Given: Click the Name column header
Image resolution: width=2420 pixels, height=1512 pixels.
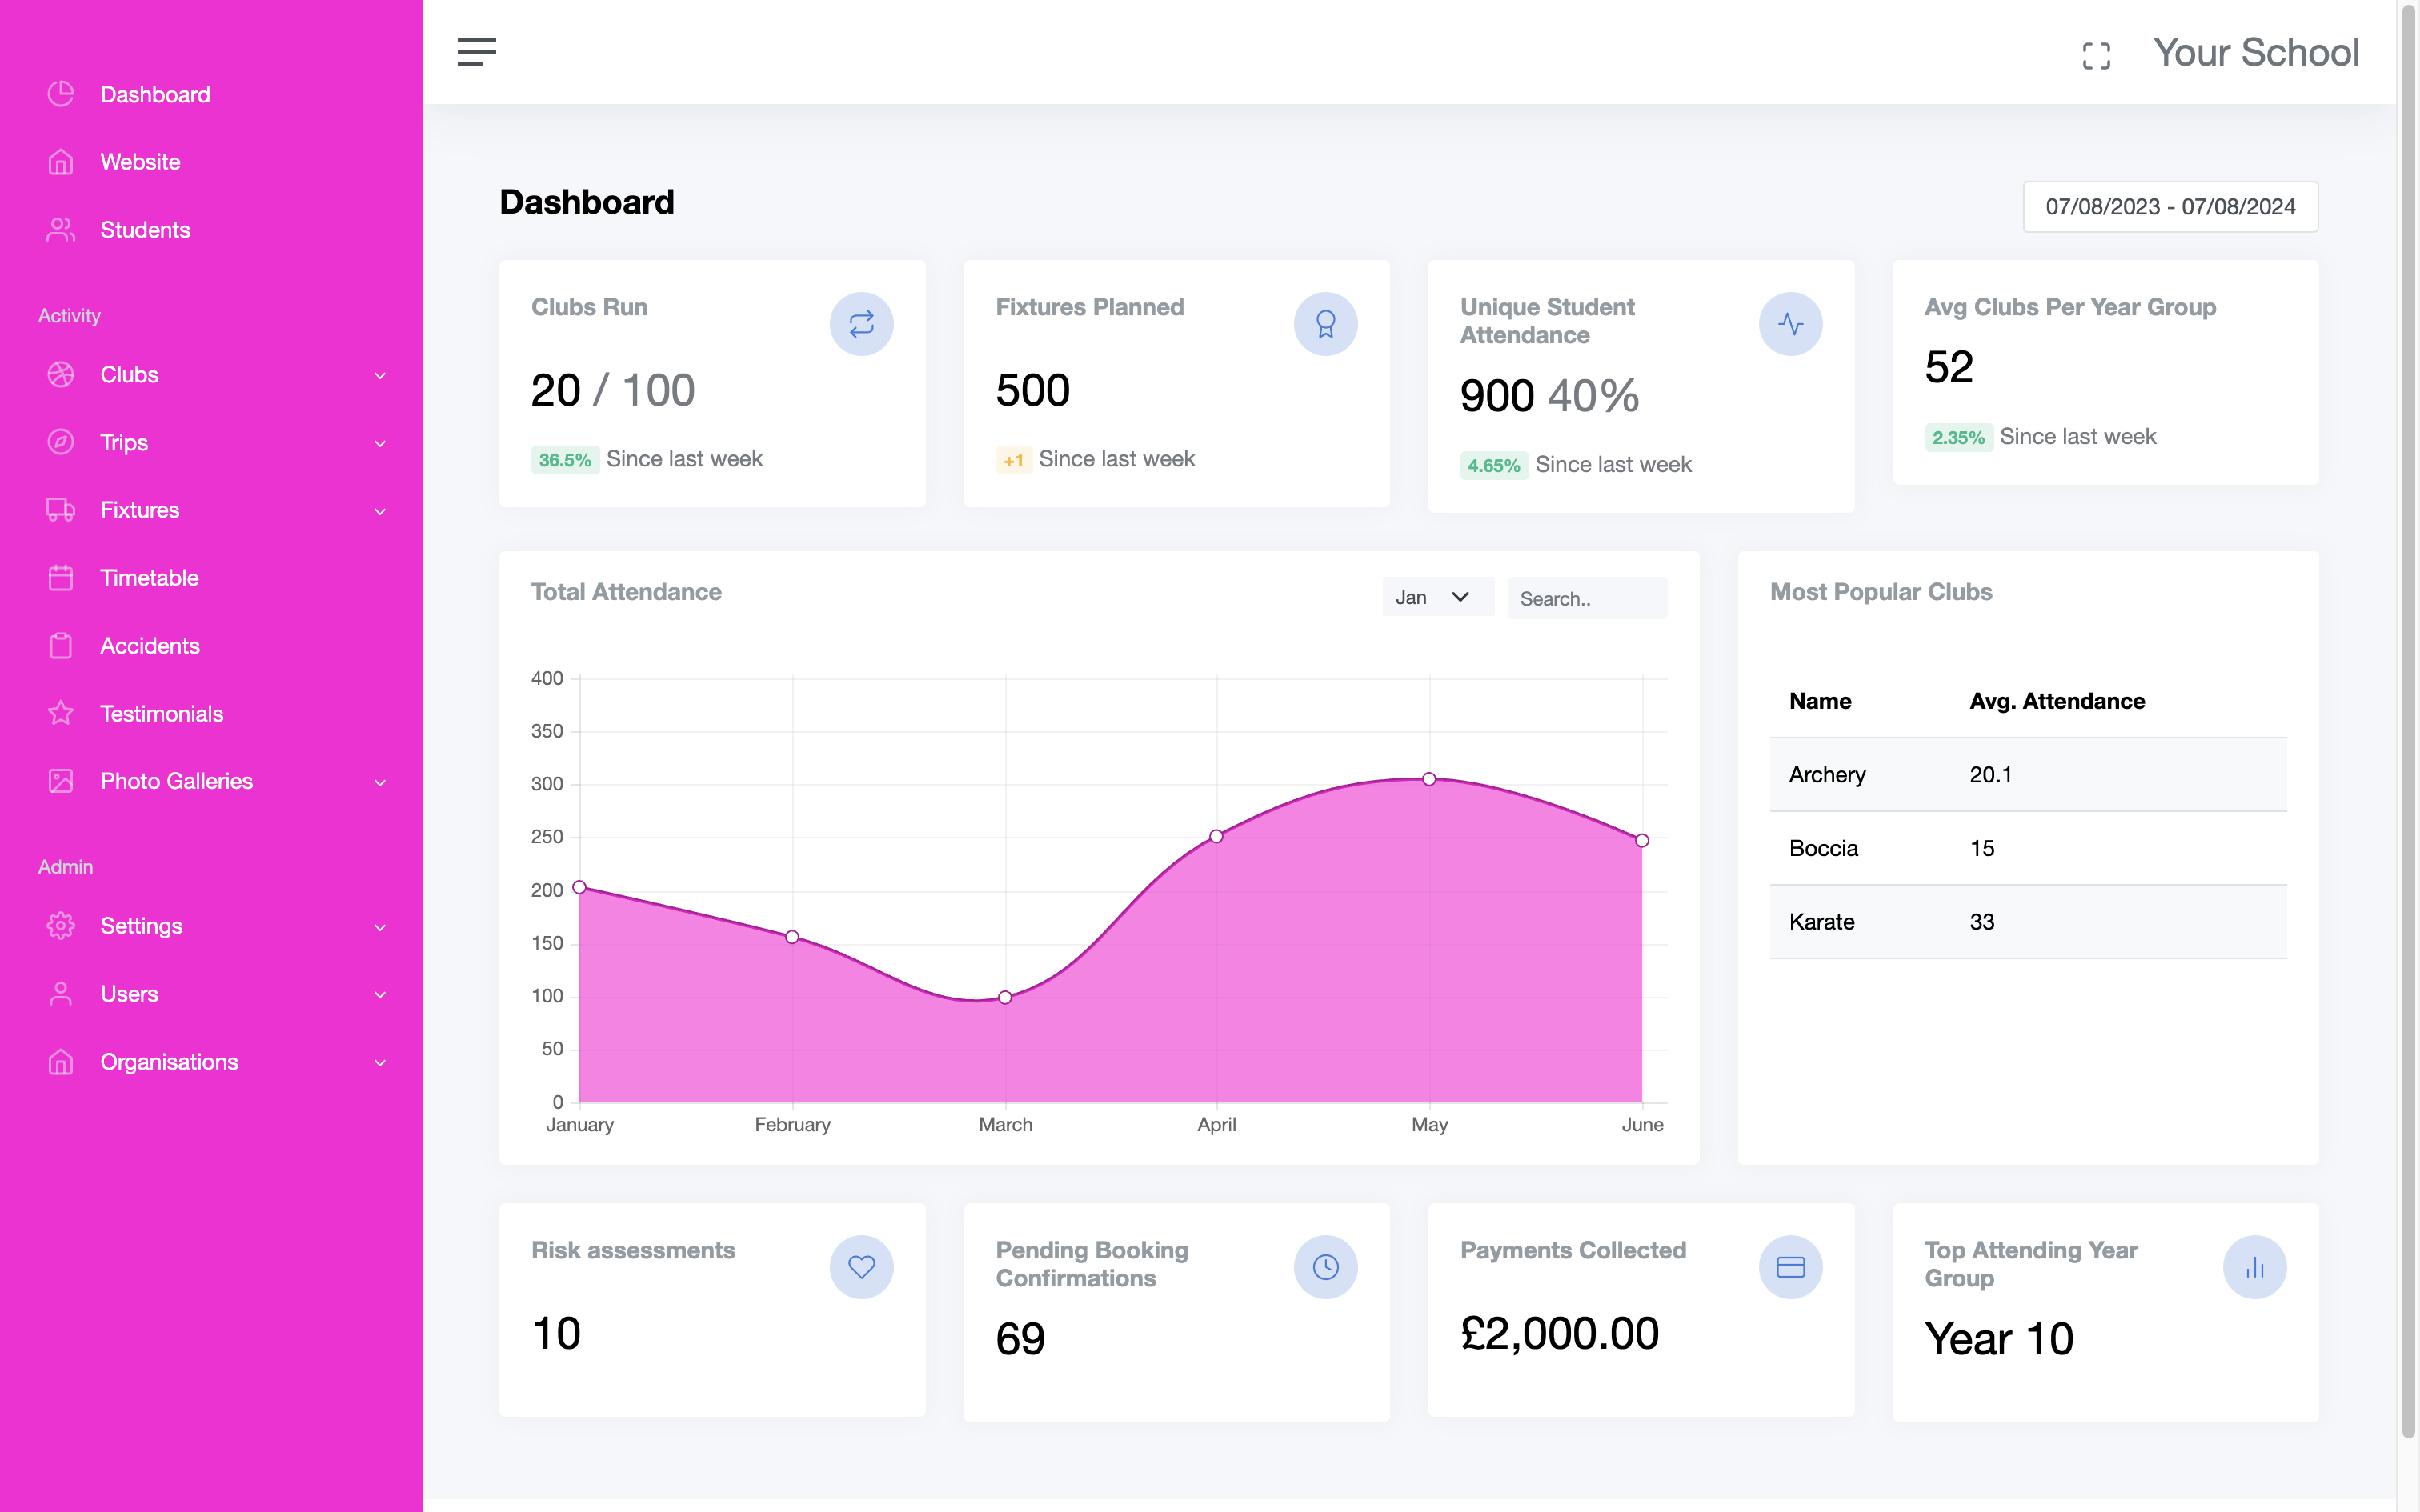Looking at the screenshot, I should tap(1820, 701).
